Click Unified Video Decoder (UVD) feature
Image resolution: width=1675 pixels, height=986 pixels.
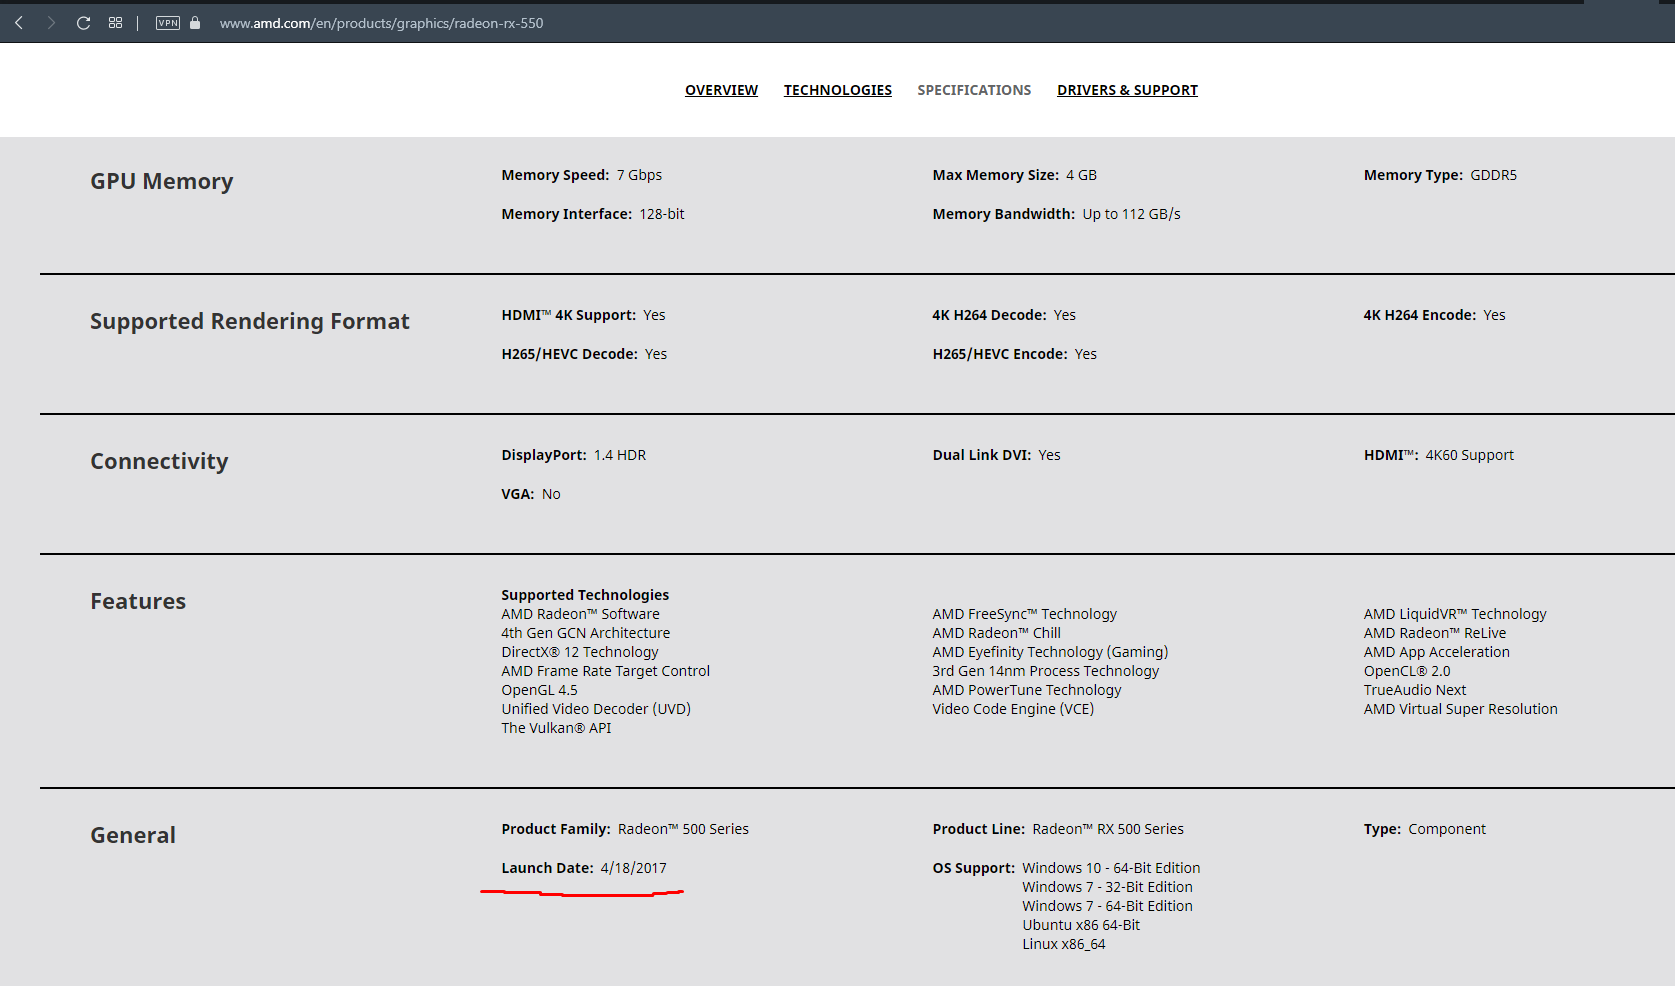(x=596, y=709)
